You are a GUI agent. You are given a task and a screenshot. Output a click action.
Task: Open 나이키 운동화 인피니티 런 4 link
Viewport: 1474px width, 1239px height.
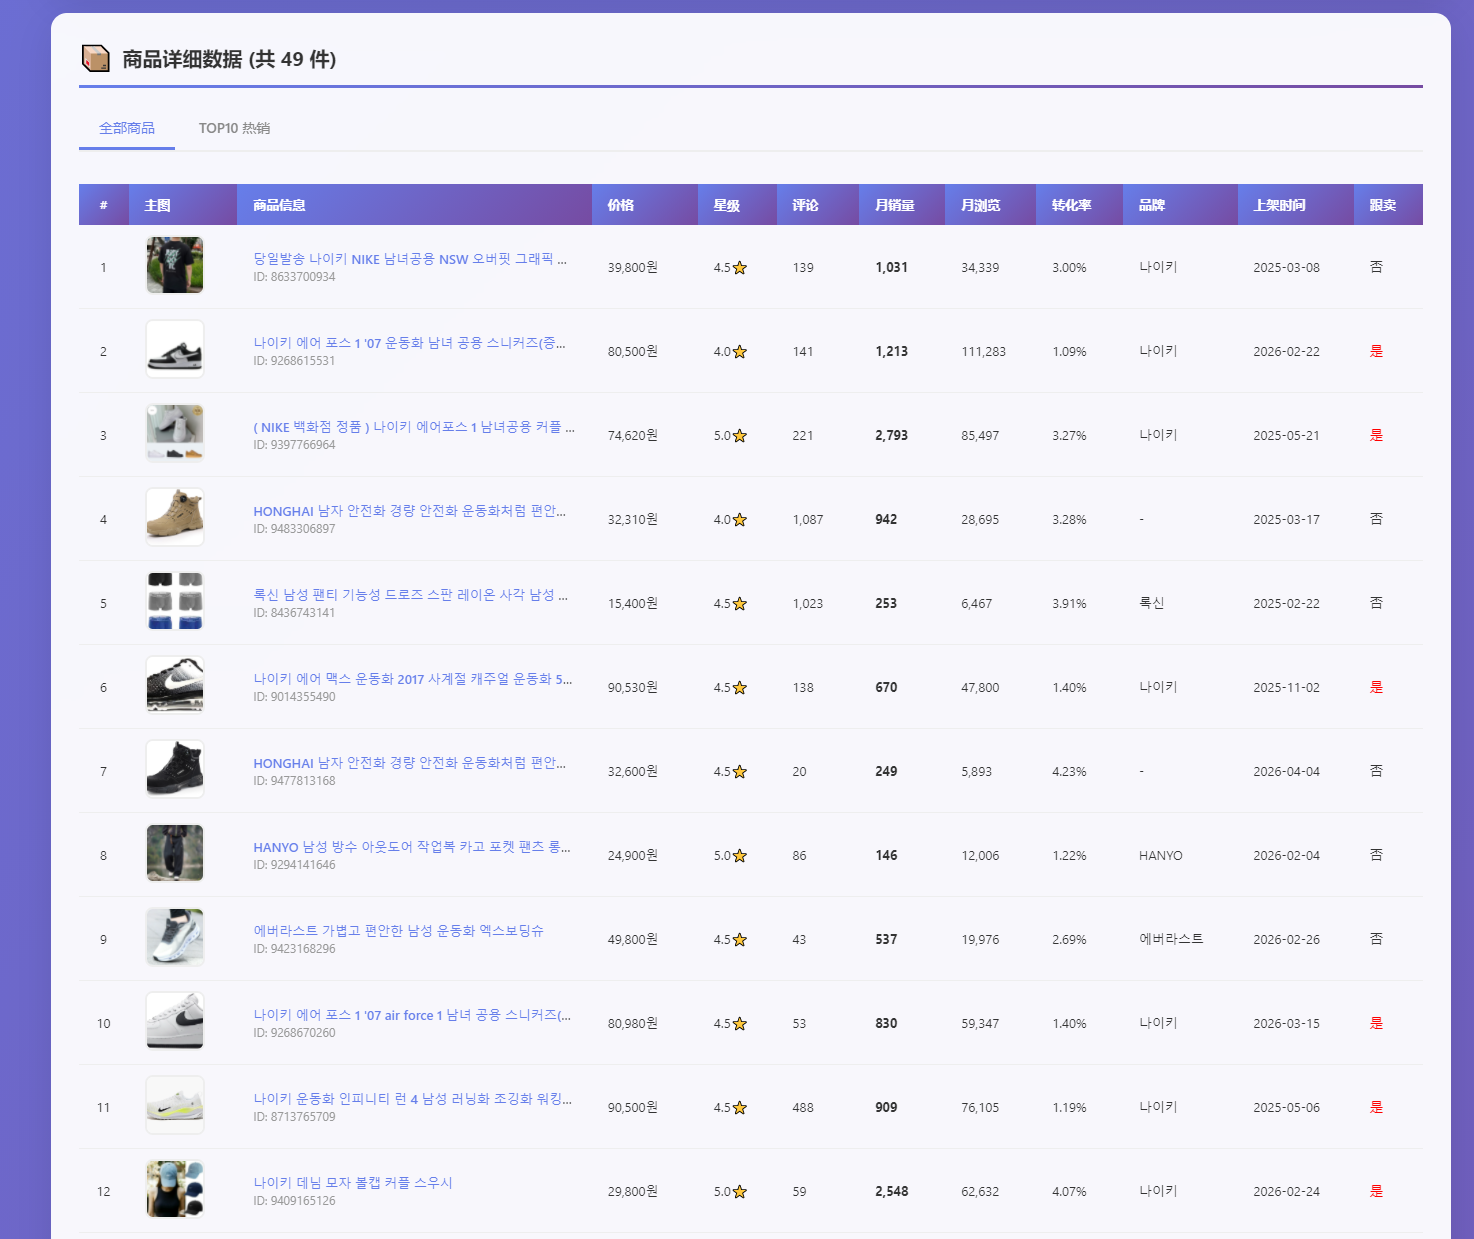tap(412, 1099)
